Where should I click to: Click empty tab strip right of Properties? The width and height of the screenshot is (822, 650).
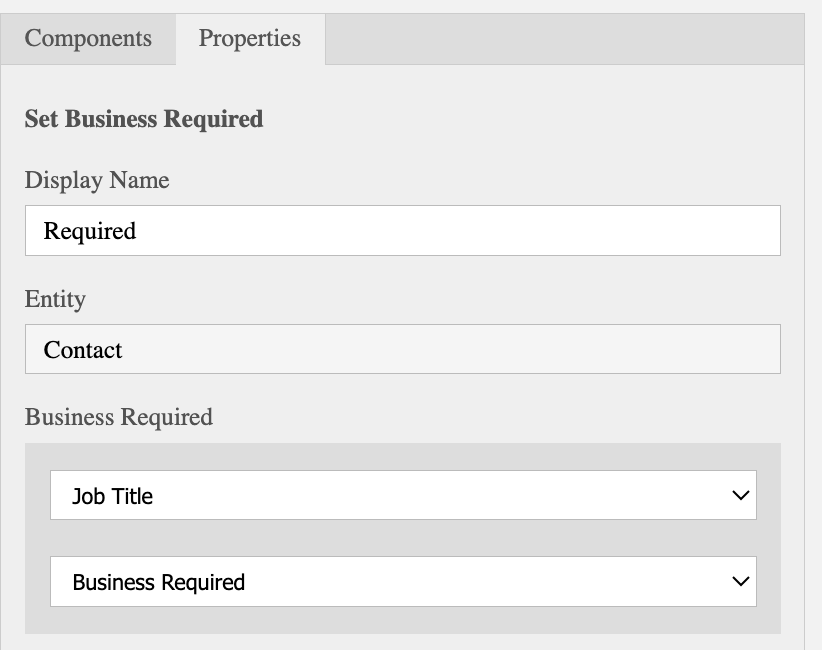point(560,39)
